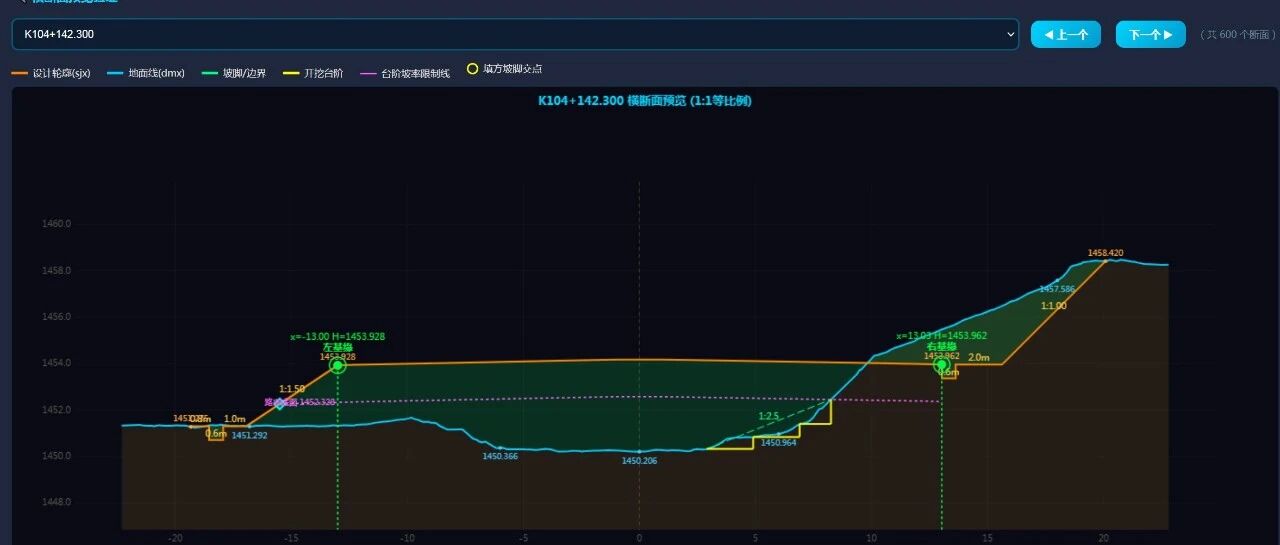The height and width of the screenshot is (545, 1280).
Task: Toggle 设计轮廓(sjx) legend series
Action: 52,73
